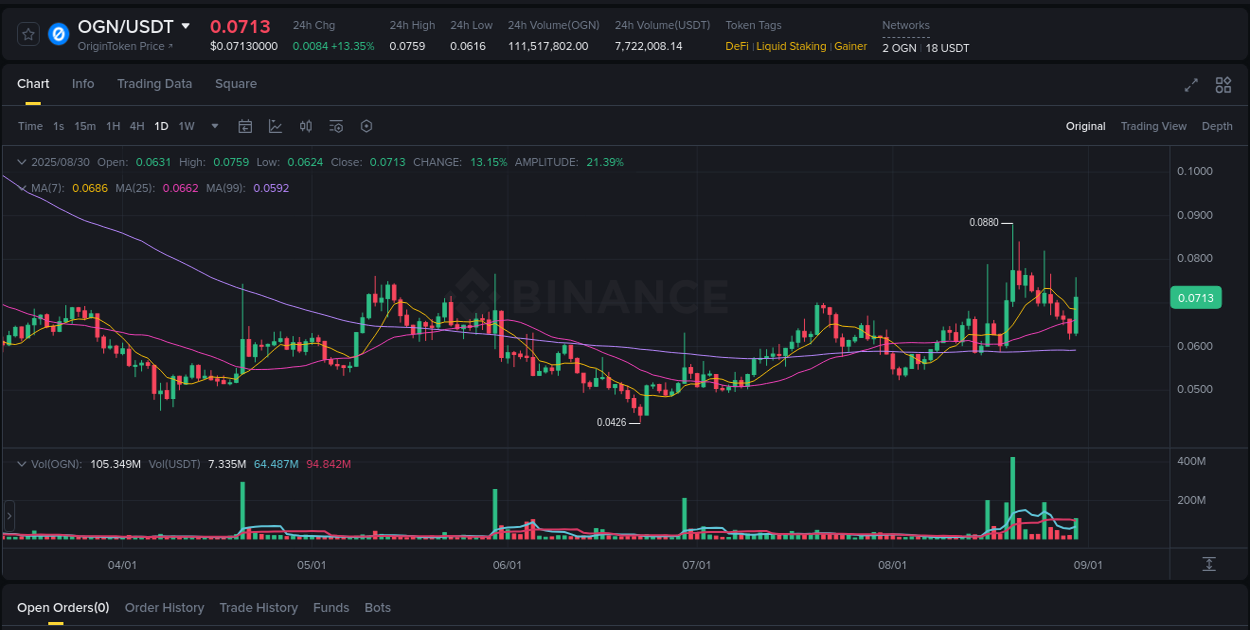Select the 1W candle interval

coord(186,126)
